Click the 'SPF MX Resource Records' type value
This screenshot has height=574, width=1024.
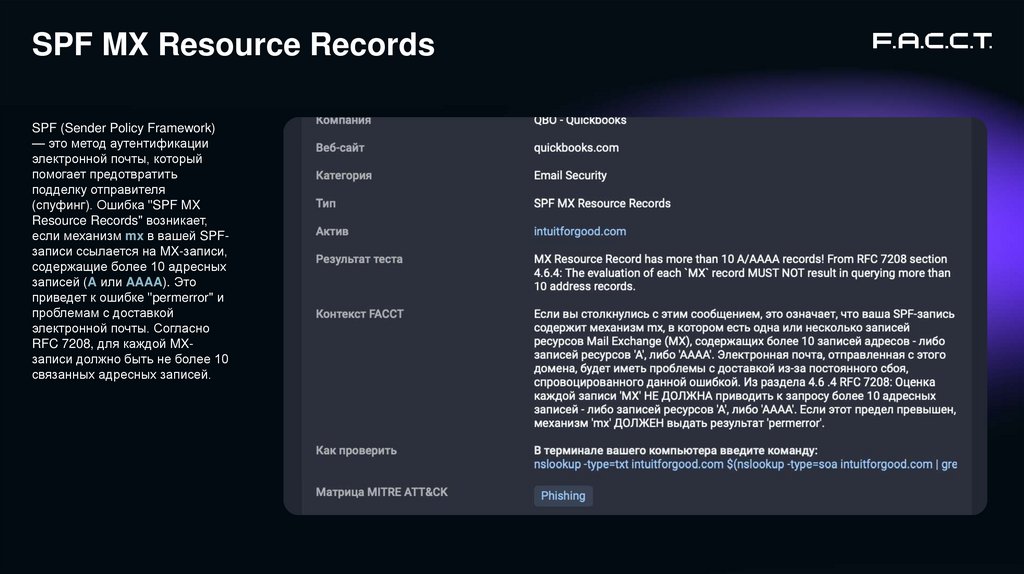pyautogui.click(x=602, y=203)
